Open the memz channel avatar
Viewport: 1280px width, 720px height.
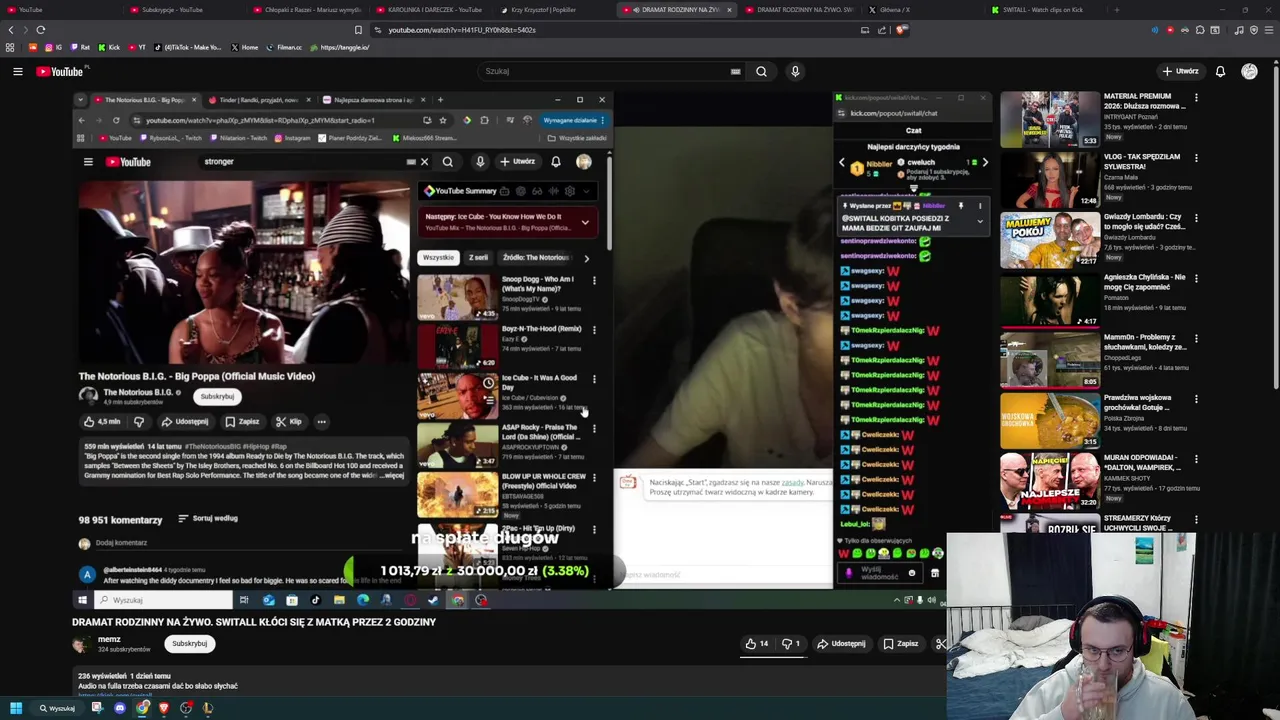[80, 644]
